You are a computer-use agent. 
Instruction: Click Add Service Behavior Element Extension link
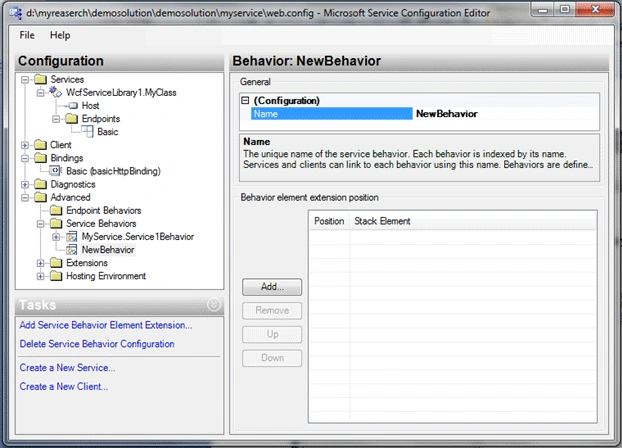106,325
